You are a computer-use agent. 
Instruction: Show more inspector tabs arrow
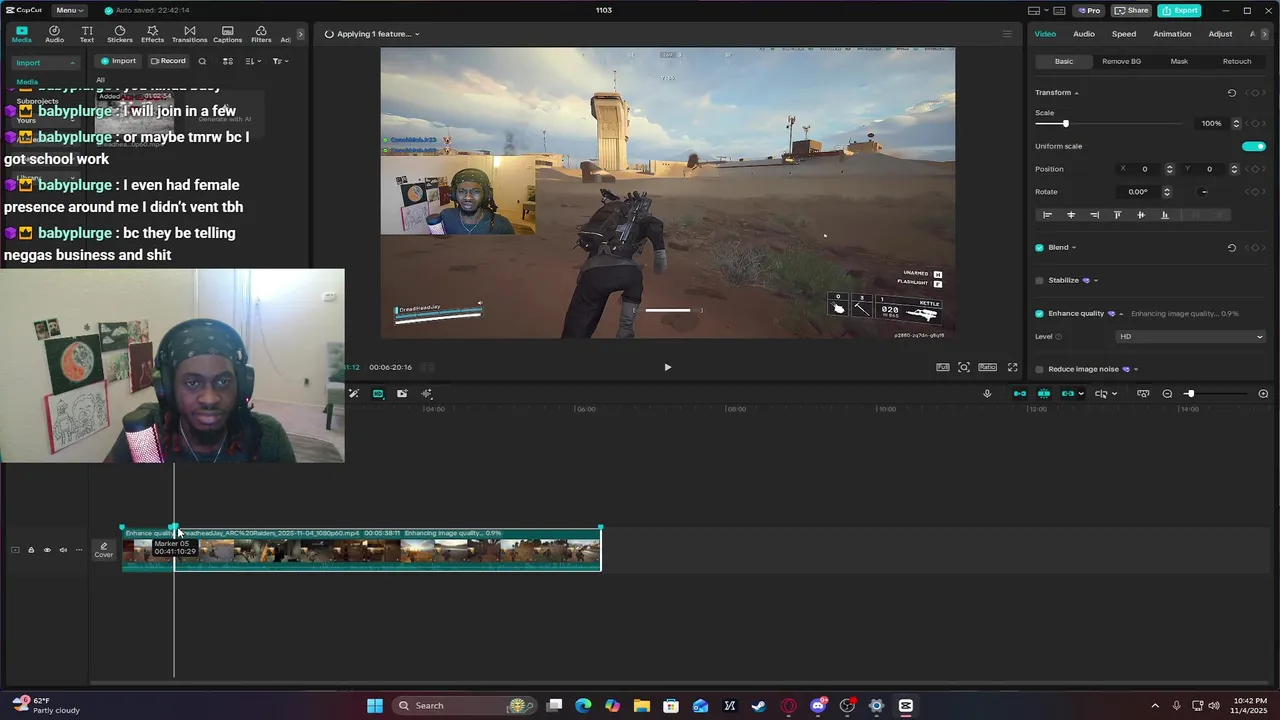(1266, 34)
